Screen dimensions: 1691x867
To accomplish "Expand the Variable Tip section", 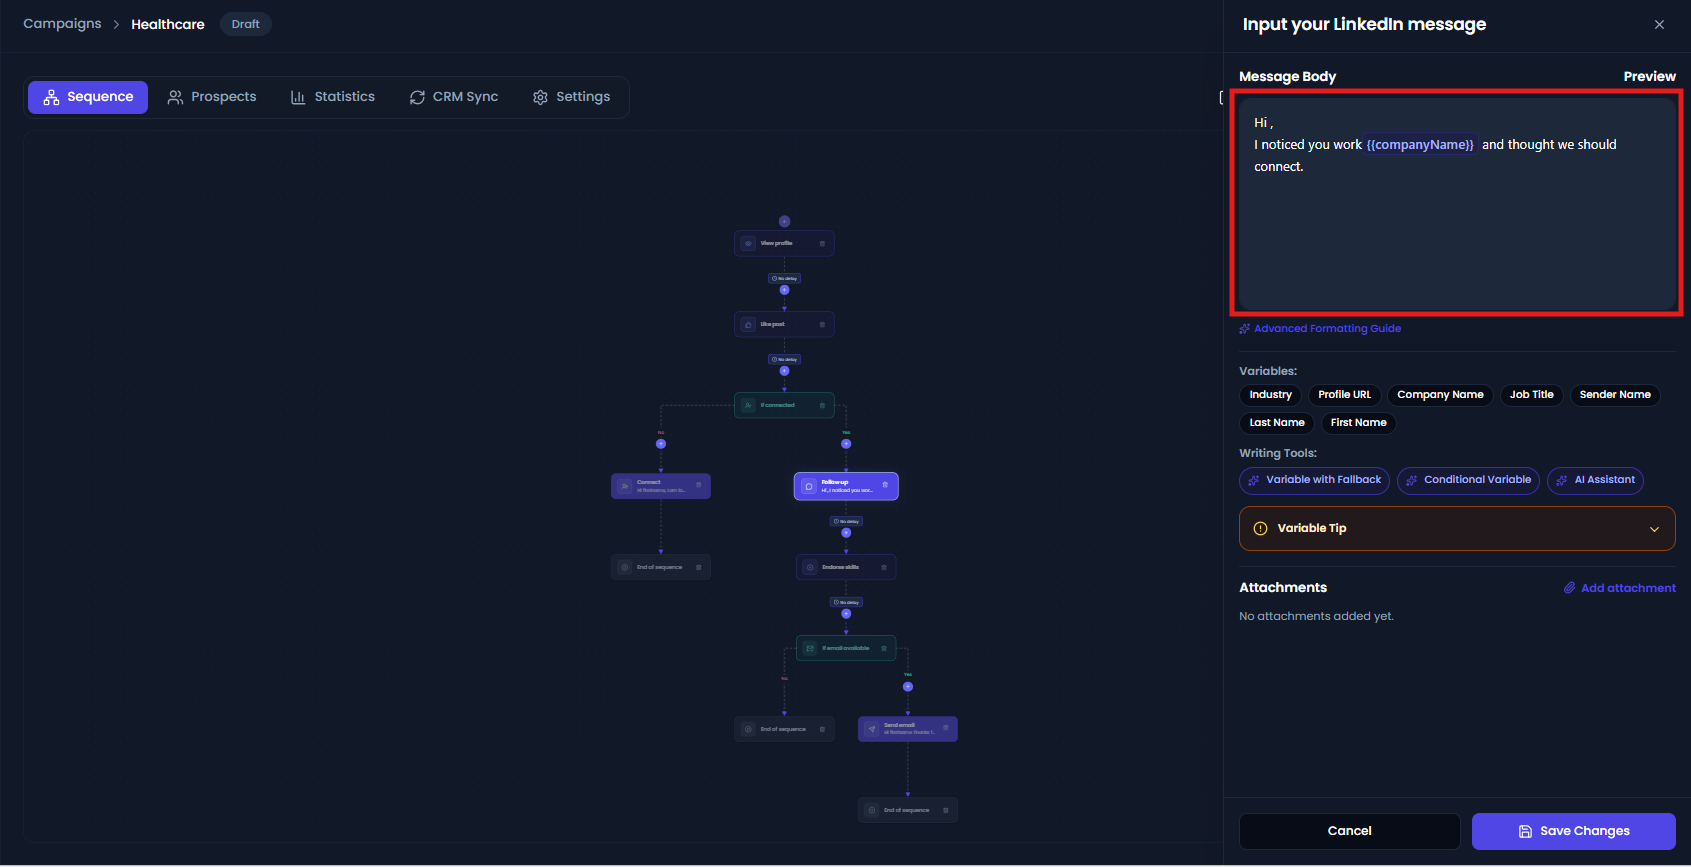I will click(x=1654, y=529).
